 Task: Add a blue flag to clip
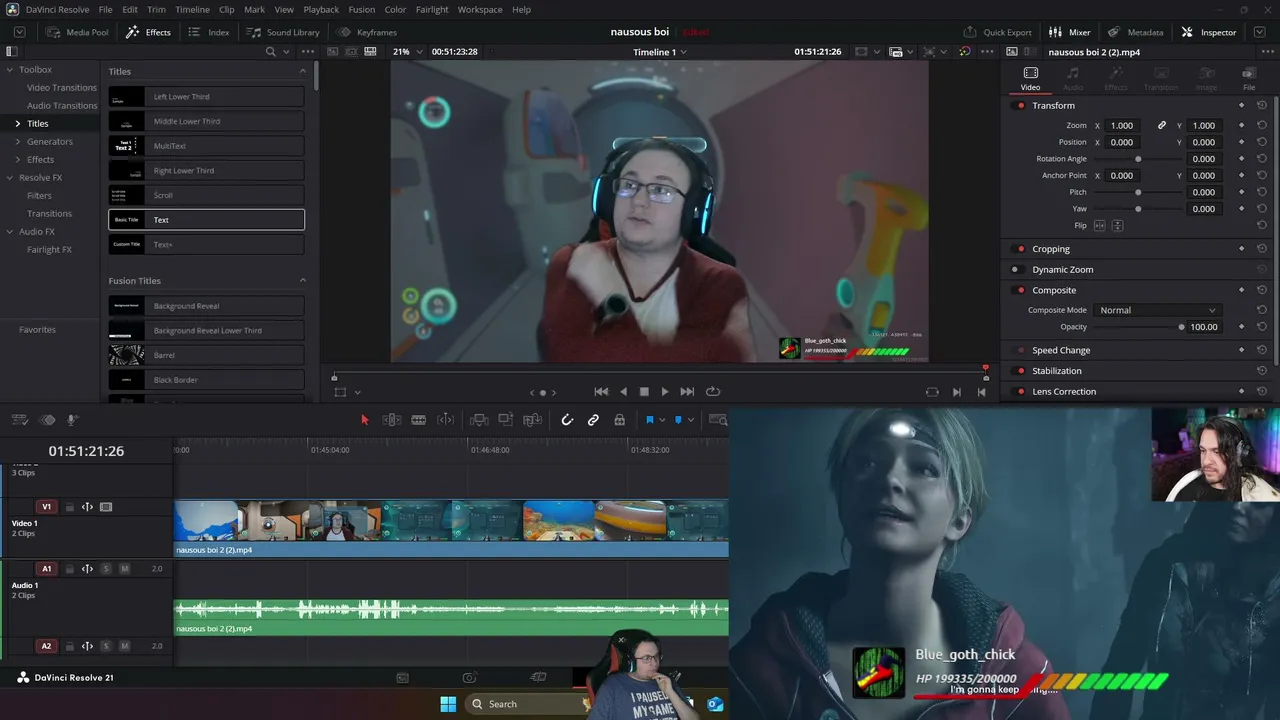click(649, 420)
